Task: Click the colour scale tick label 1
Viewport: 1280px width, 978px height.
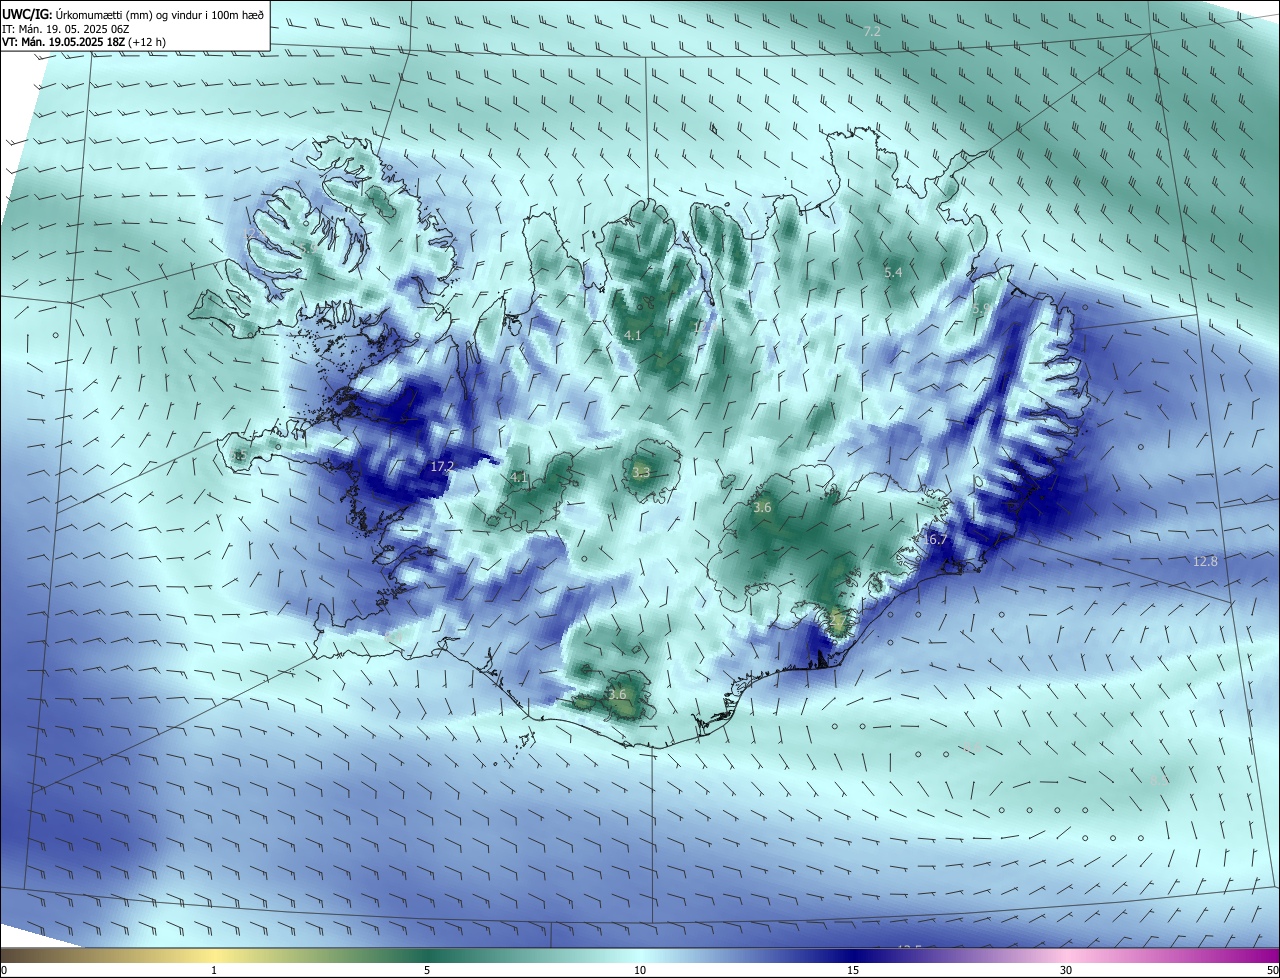Action: (214, 971)
